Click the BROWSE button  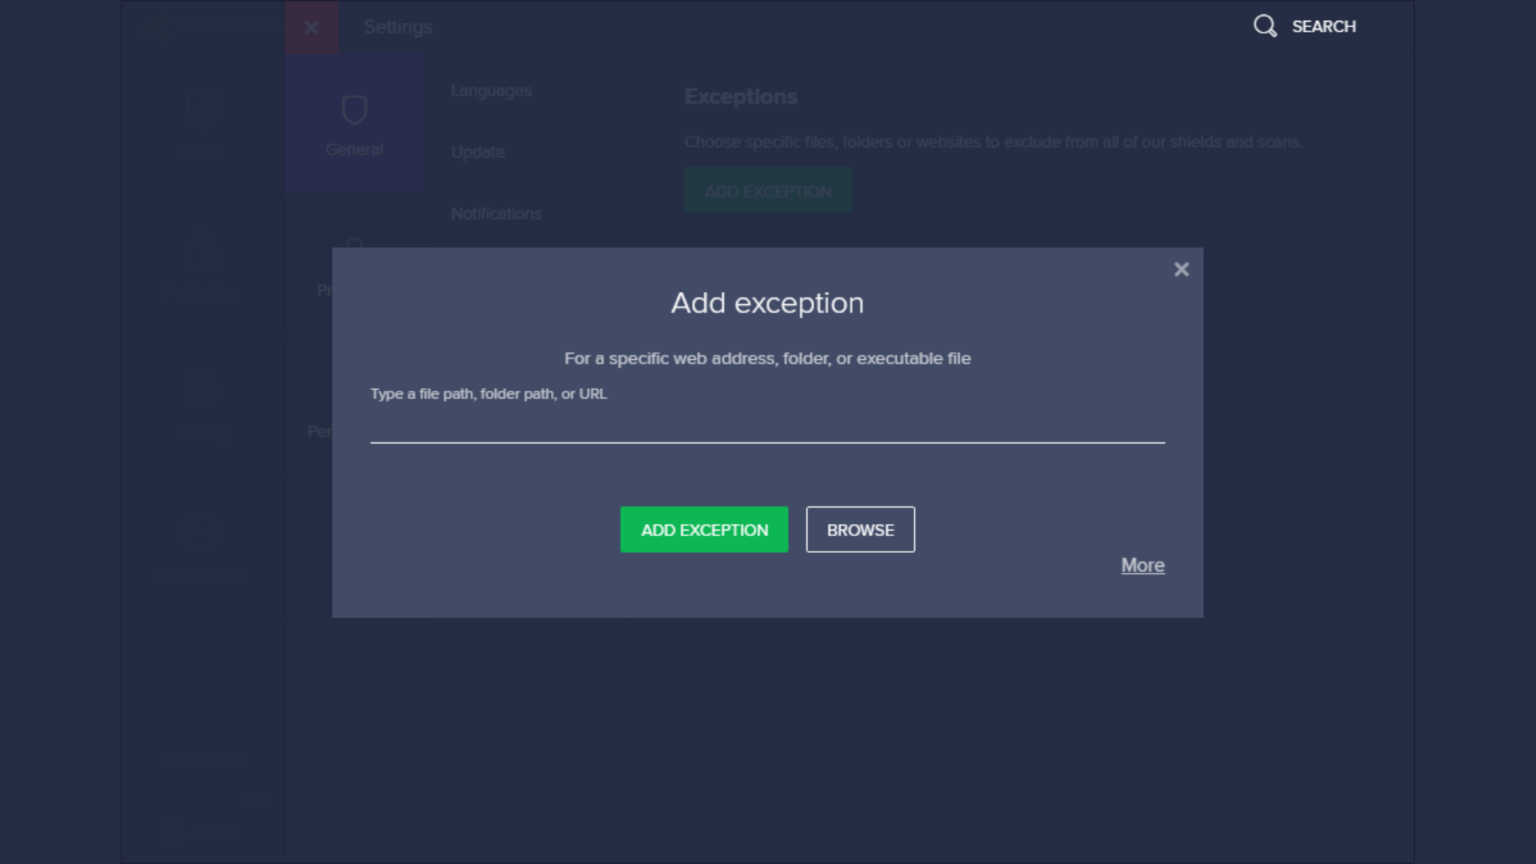(860, 530)
